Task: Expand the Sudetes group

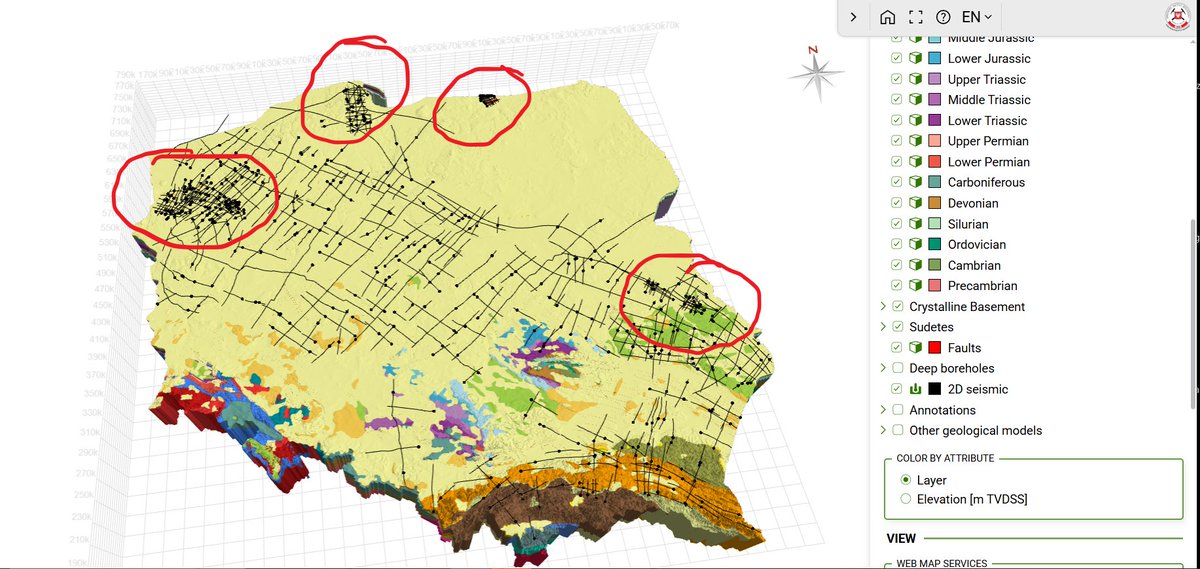Action: (x=883, y=327)
